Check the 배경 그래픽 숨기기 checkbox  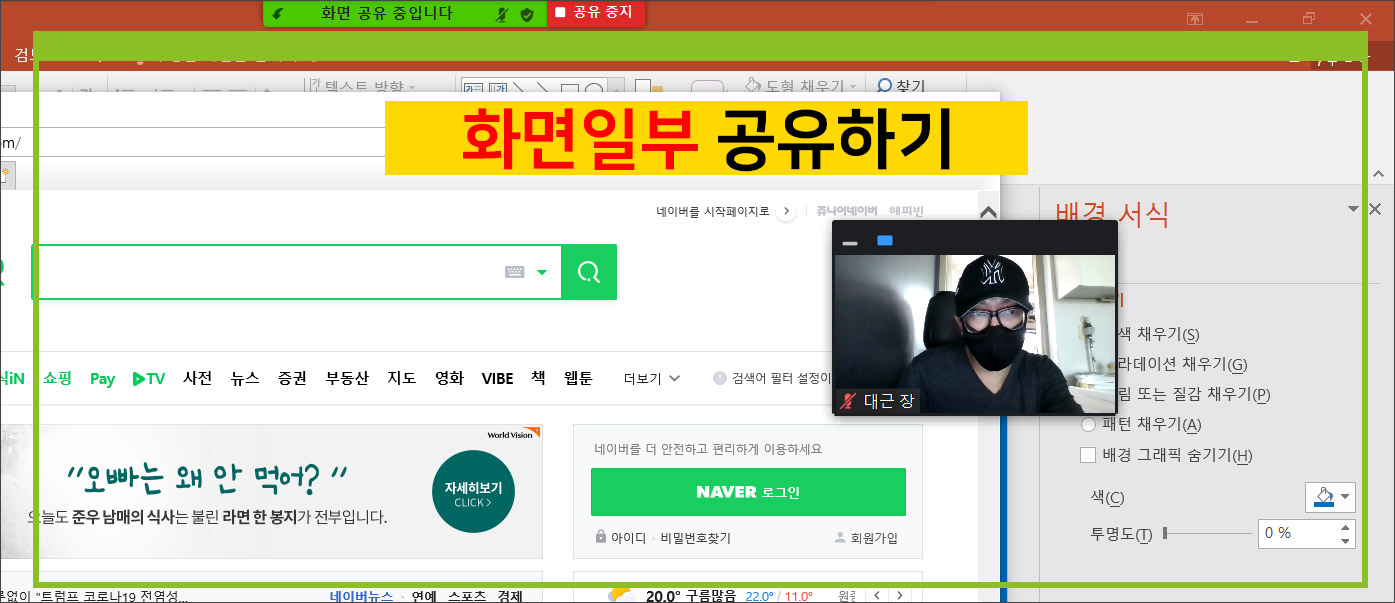point(1087,455)
